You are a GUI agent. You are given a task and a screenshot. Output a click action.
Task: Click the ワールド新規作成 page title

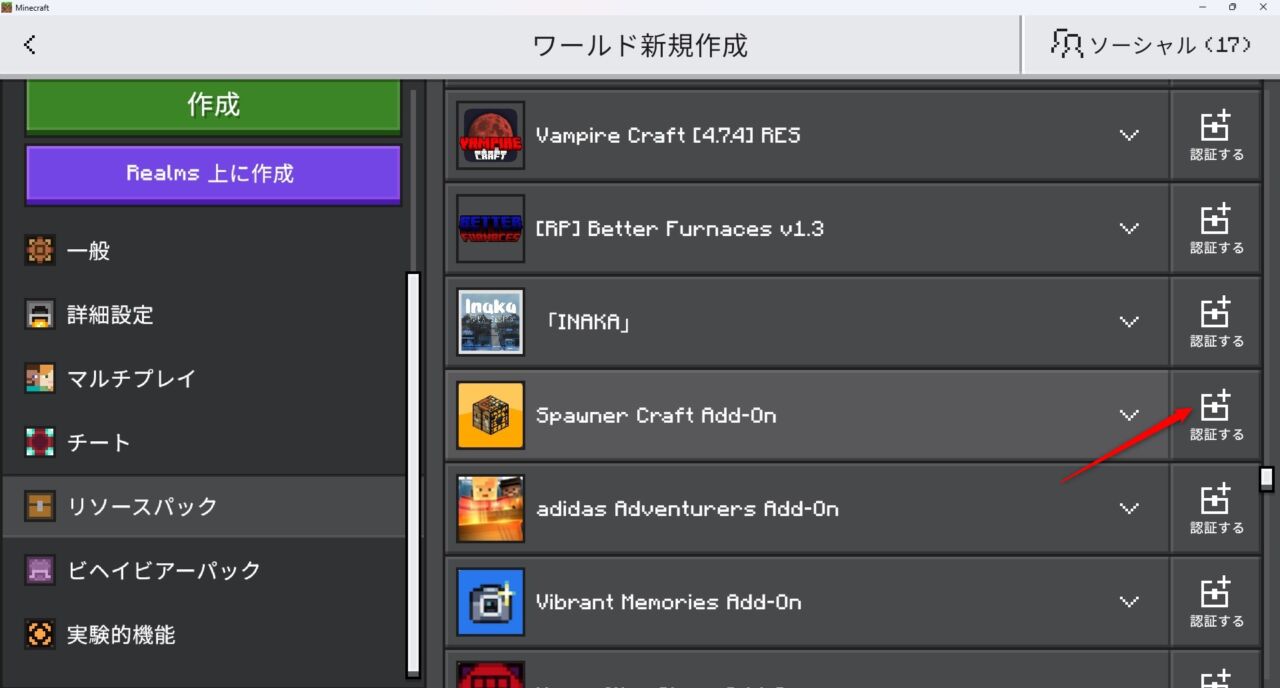[640, 45]
